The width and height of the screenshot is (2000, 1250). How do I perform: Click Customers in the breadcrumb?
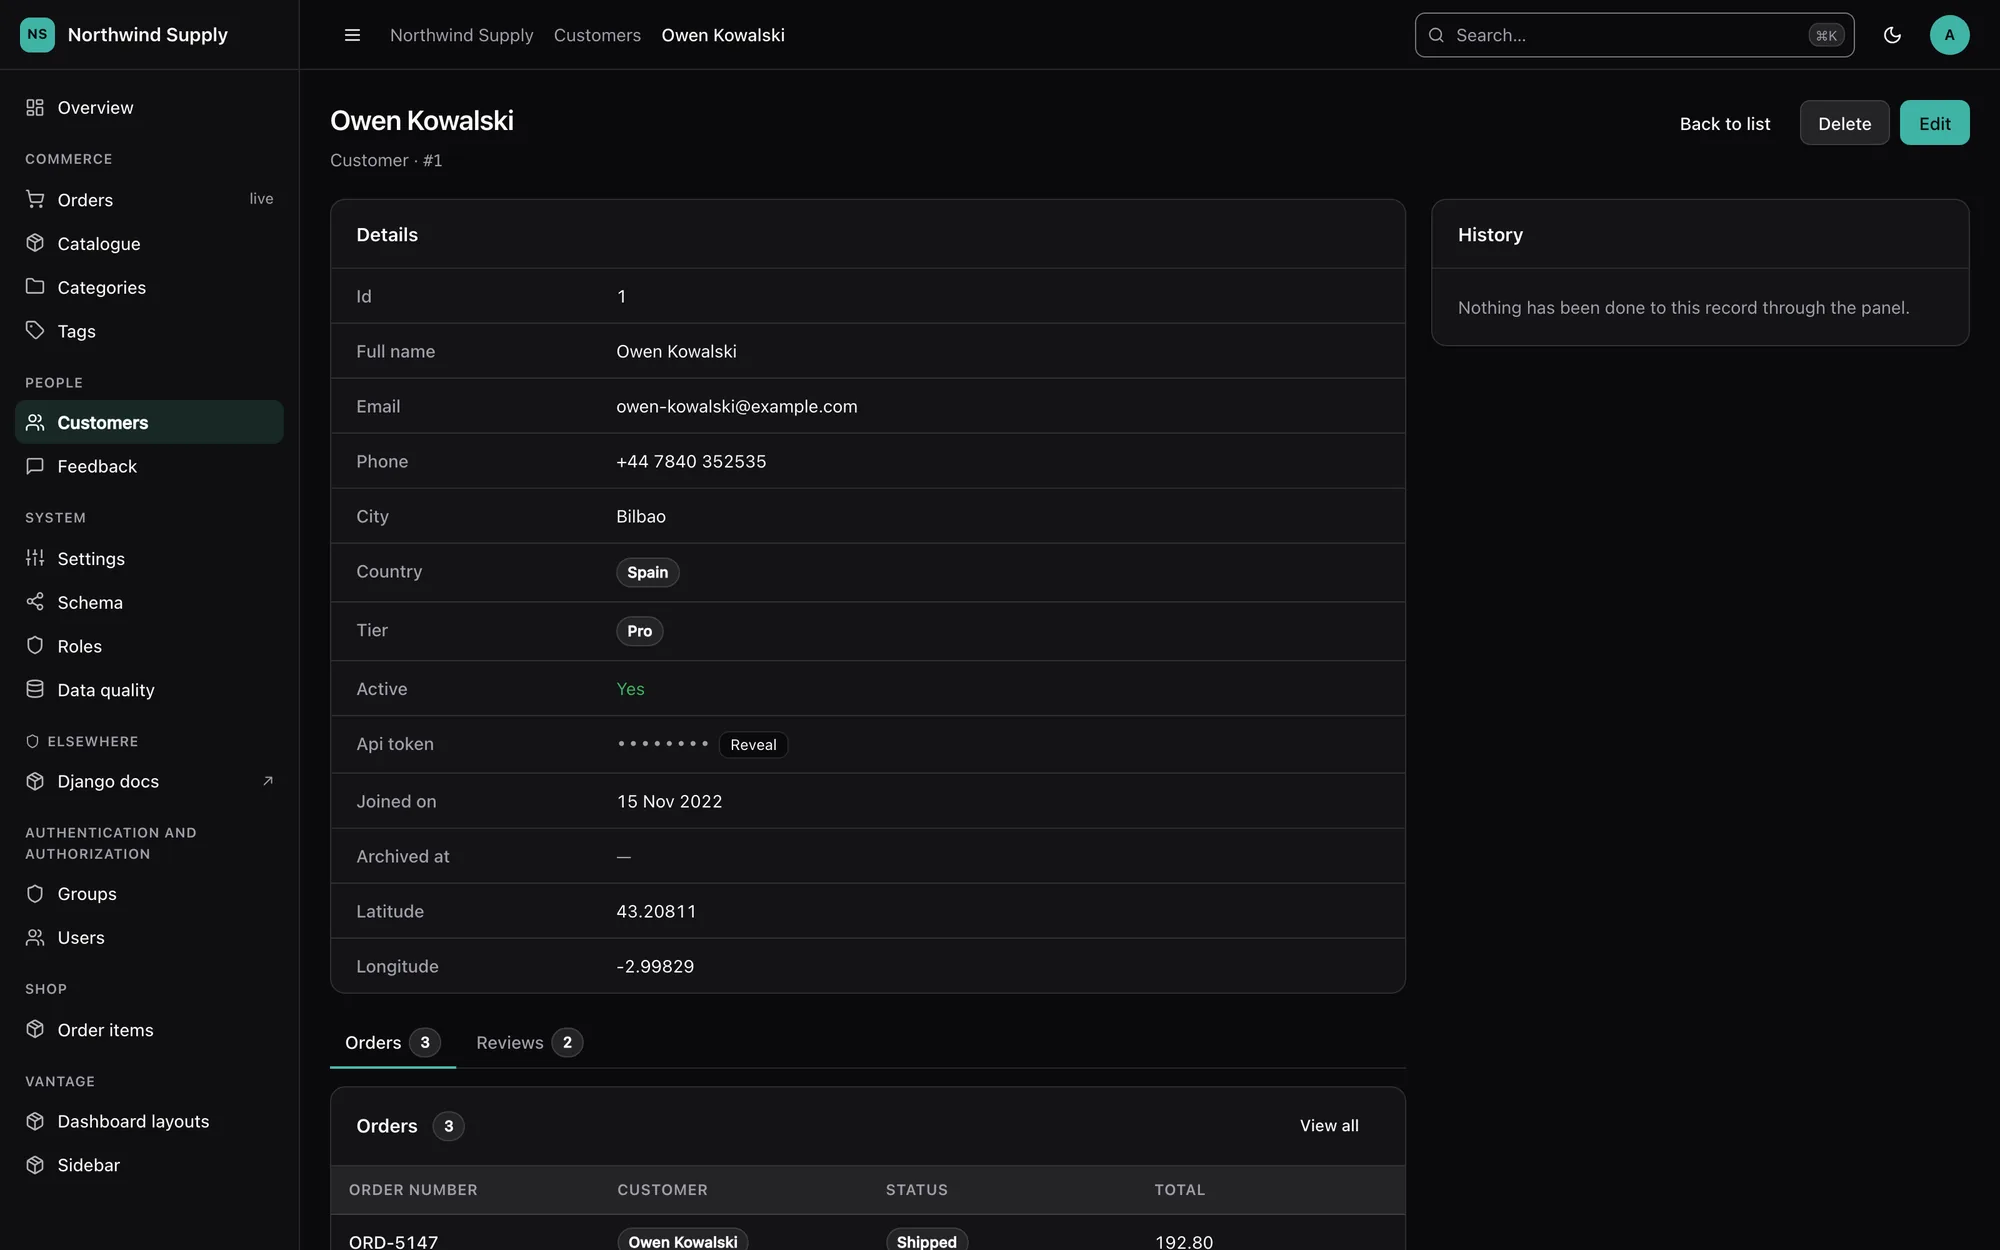(x=597, y=35)
